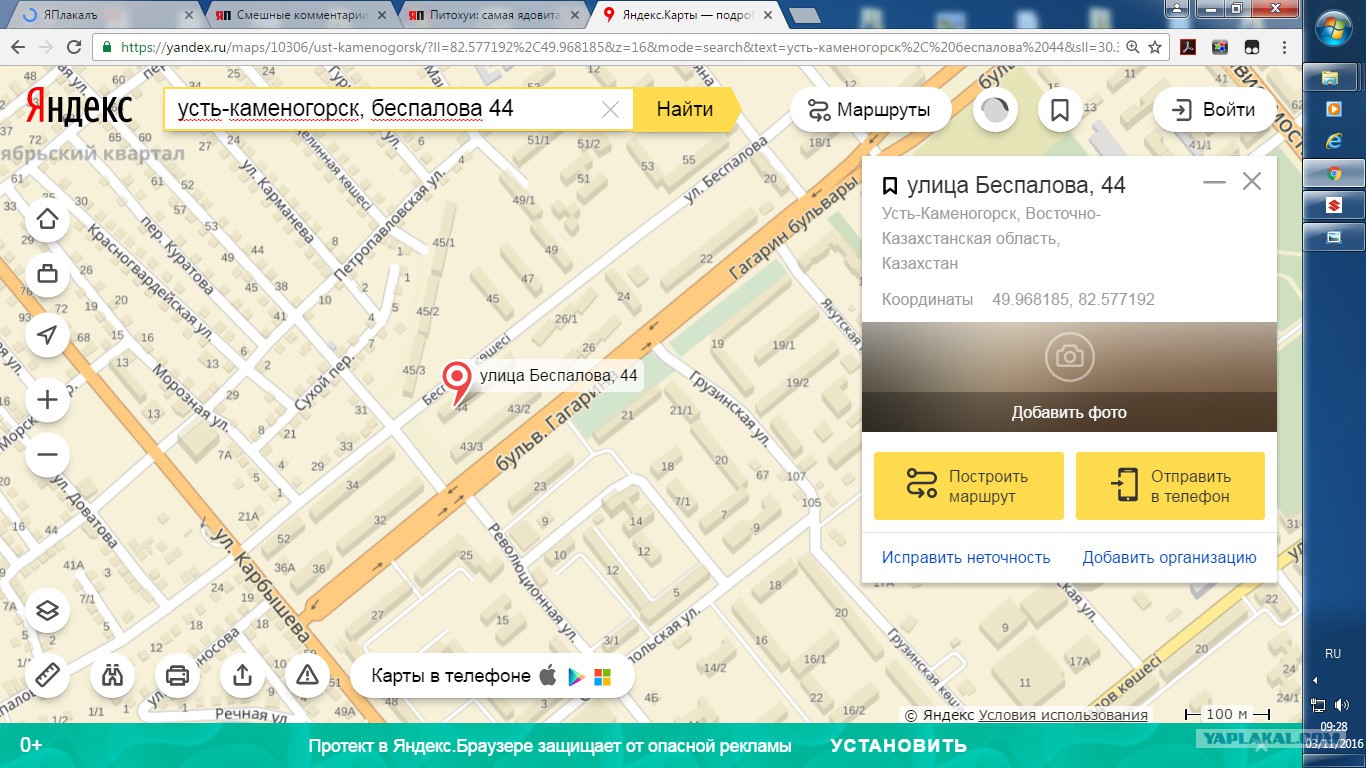Screen dimensions: 1366x768
Task: Select the Яндекс.Карты tab
Action: [x=688, y=15]
